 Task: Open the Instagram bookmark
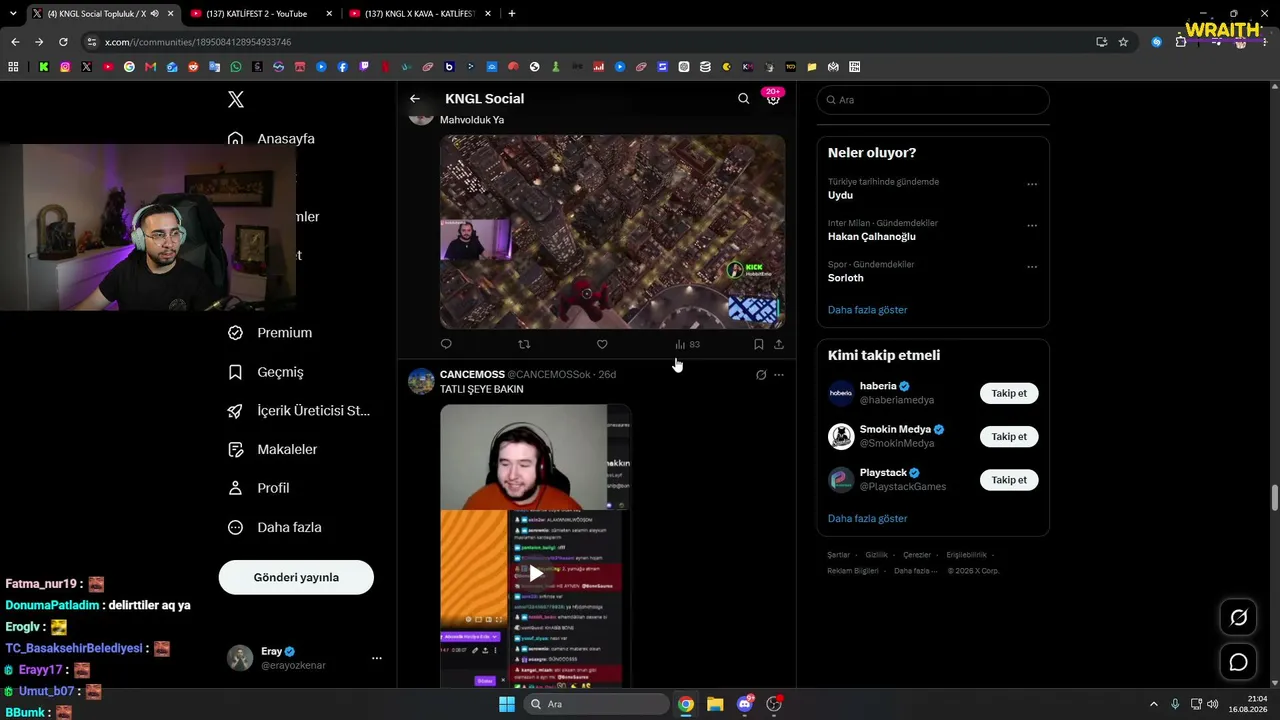point(65,67)
